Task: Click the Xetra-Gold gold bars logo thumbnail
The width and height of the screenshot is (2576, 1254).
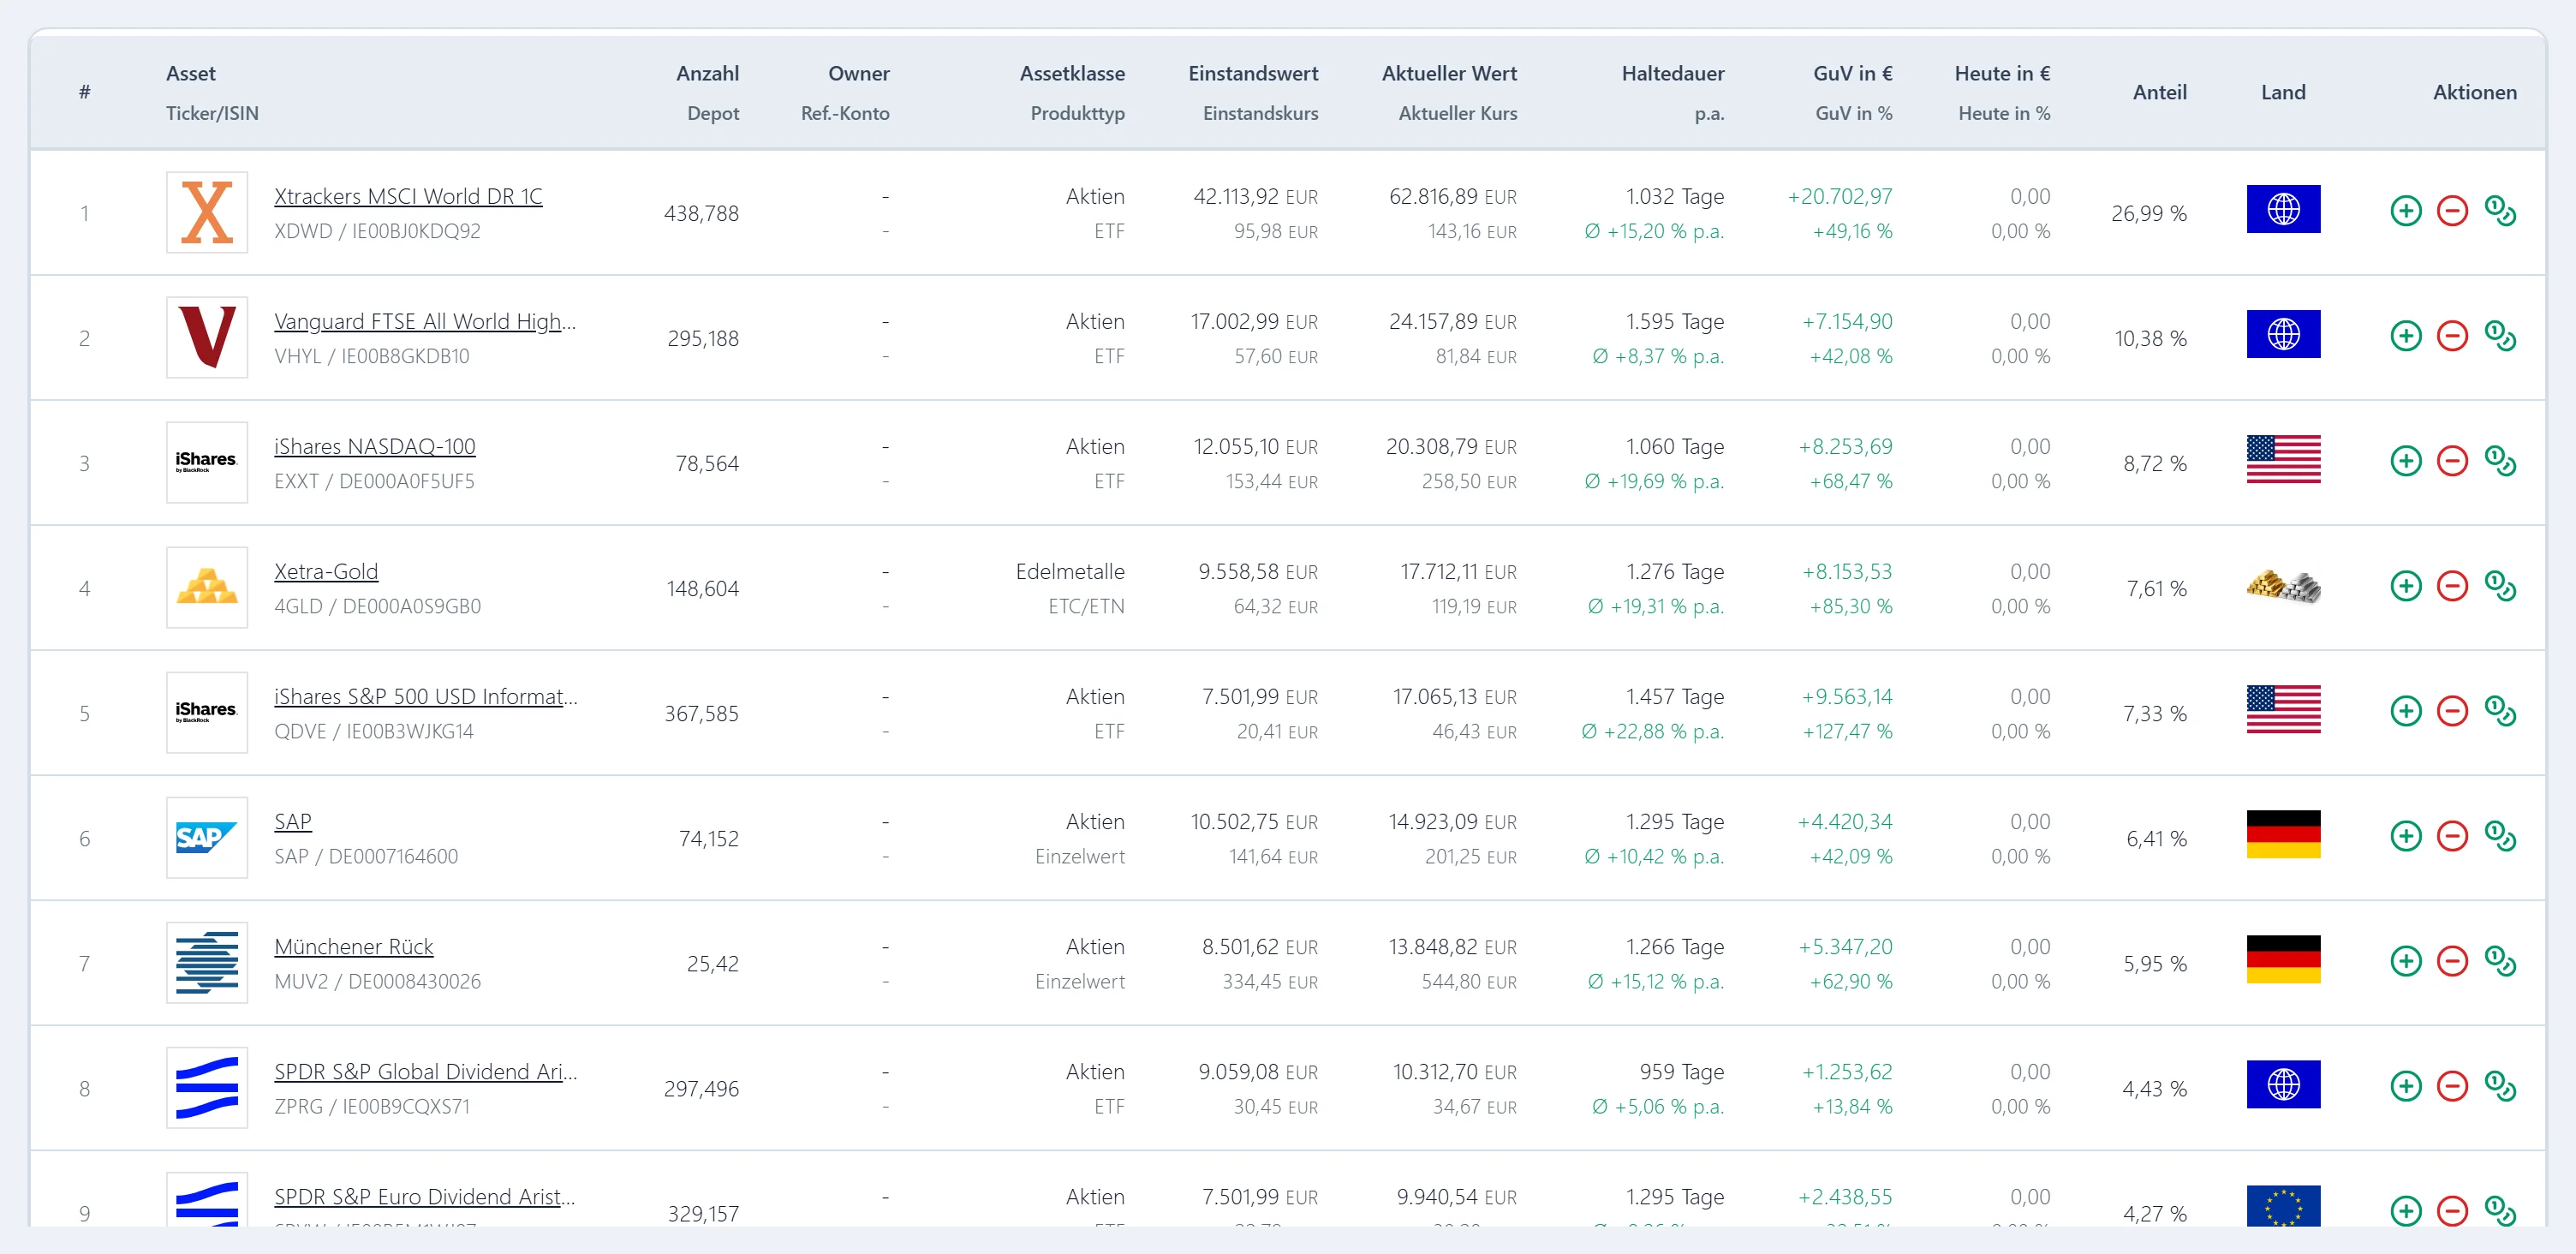Action: click(x=207, y=587)
